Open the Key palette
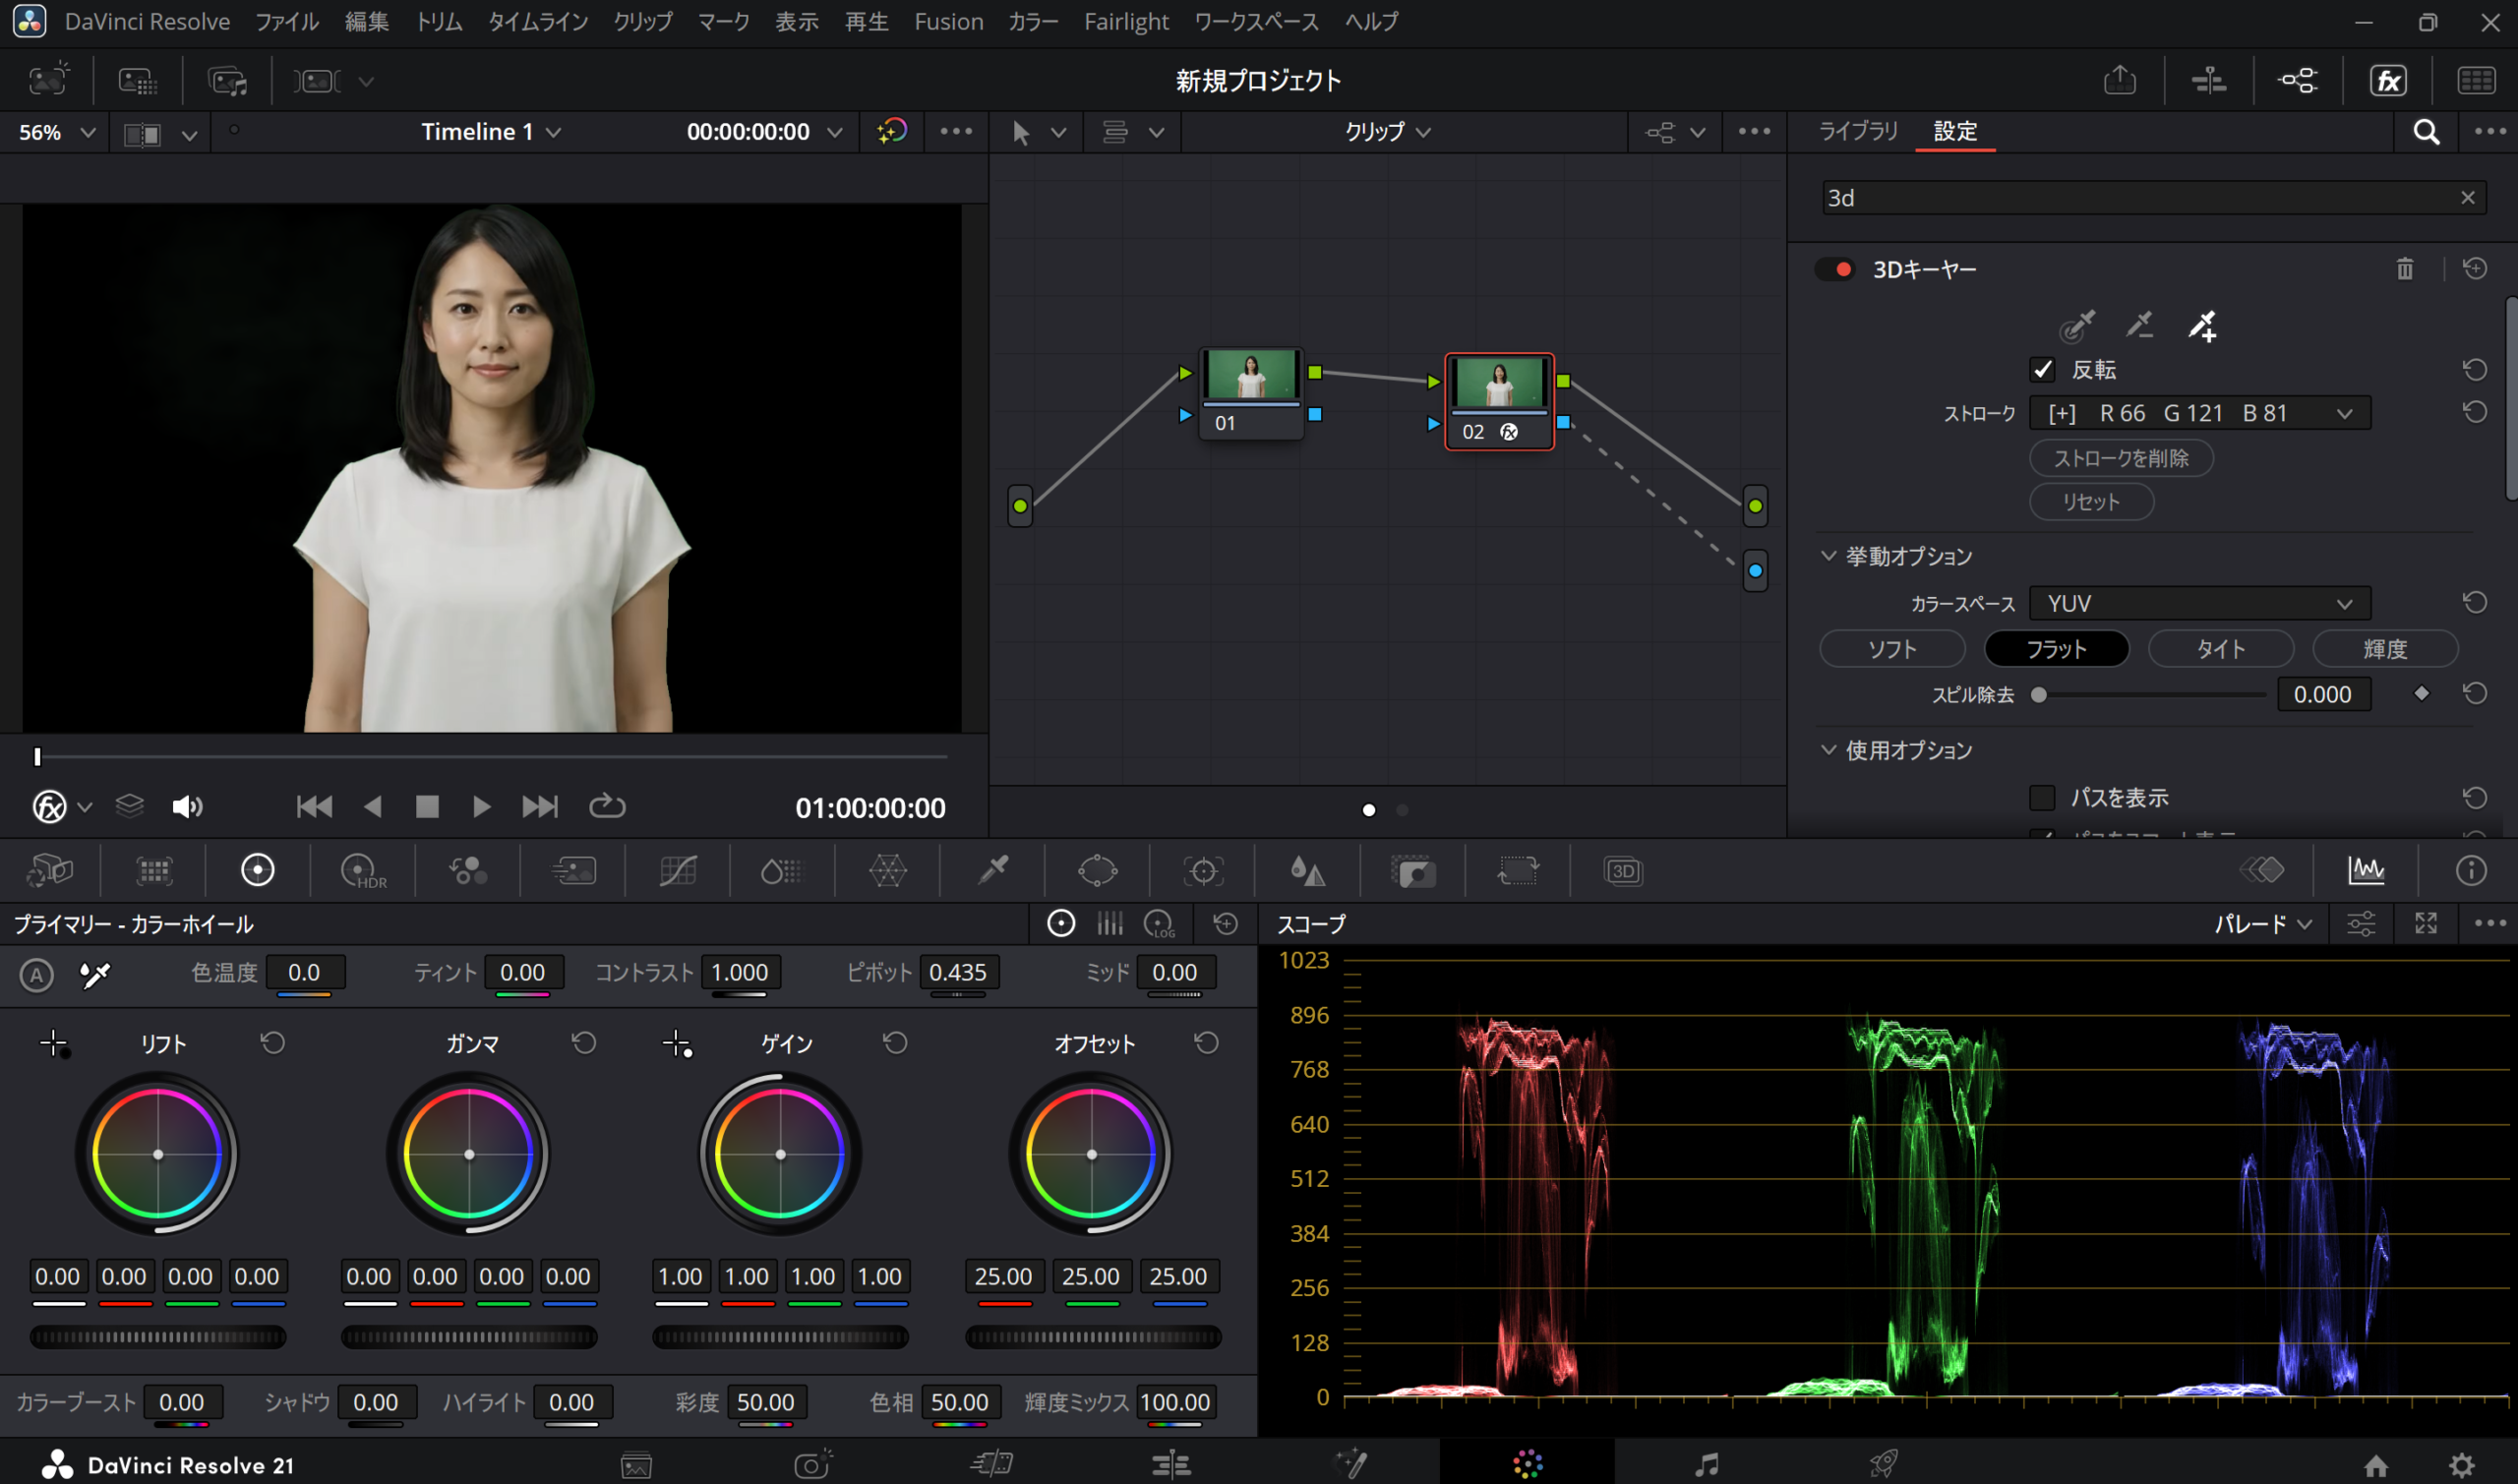 (x=1413, y=871)
